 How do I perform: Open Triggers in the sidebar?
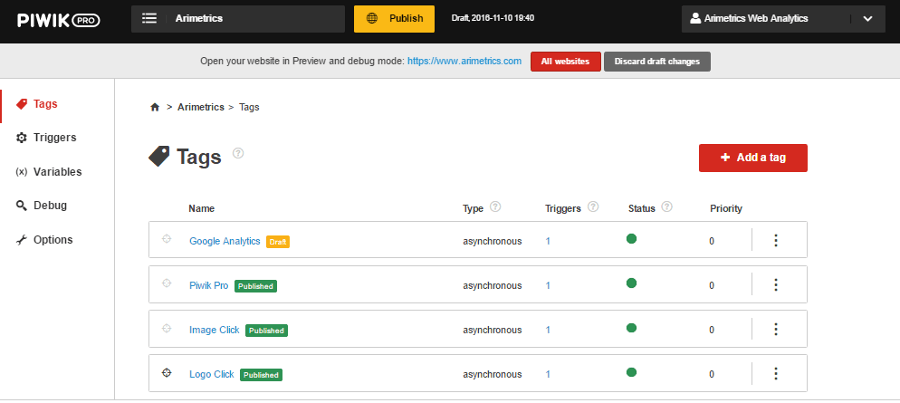pyautogui.click(x=55, y=138)
